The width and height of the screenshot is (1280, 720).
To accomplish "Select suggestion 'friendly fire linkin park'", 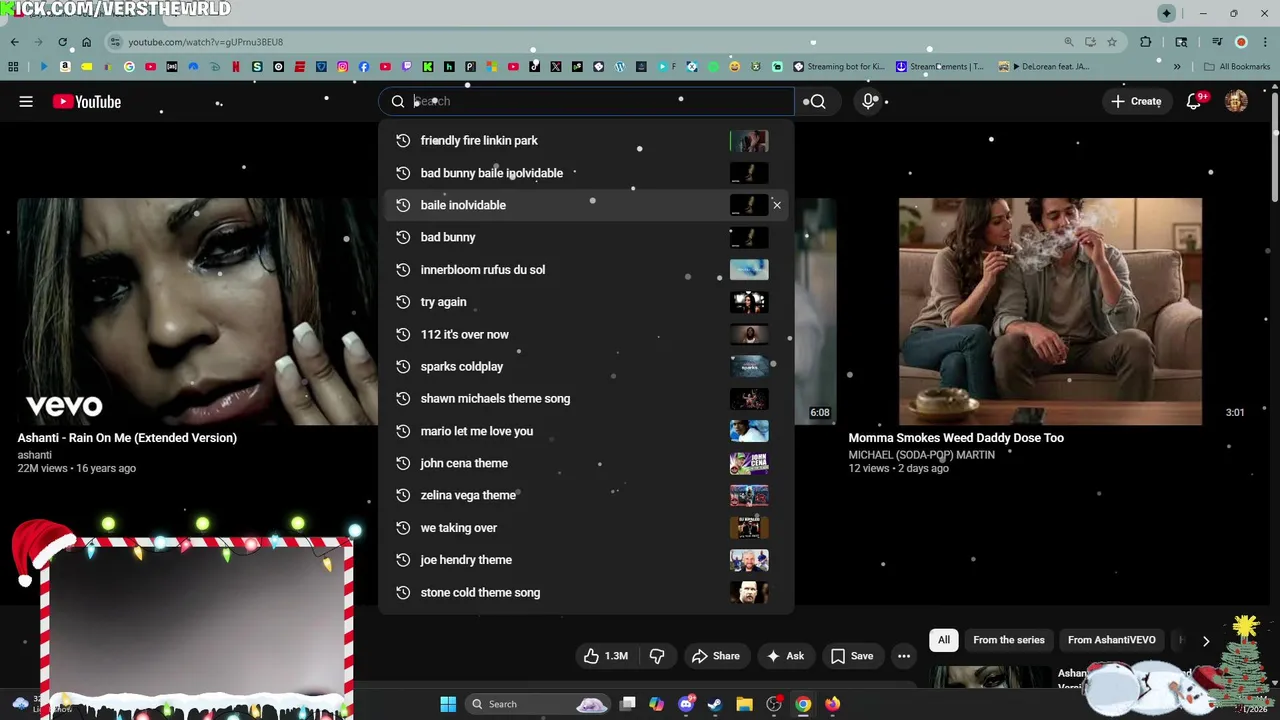I will pyautogui.click(x=586, y=141).
